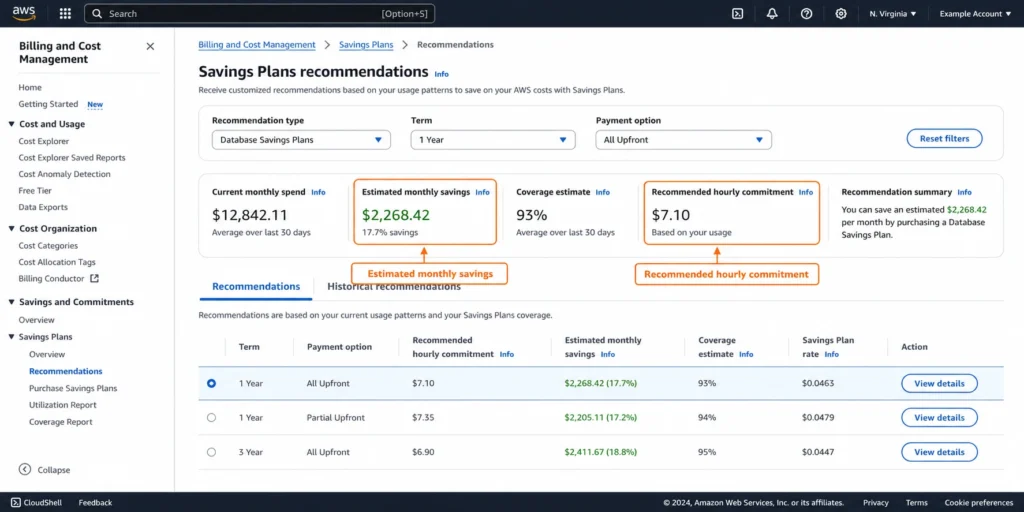1024x512 pixels.
Task: Open Cost Categories in the sidebar
Action: 48,246
